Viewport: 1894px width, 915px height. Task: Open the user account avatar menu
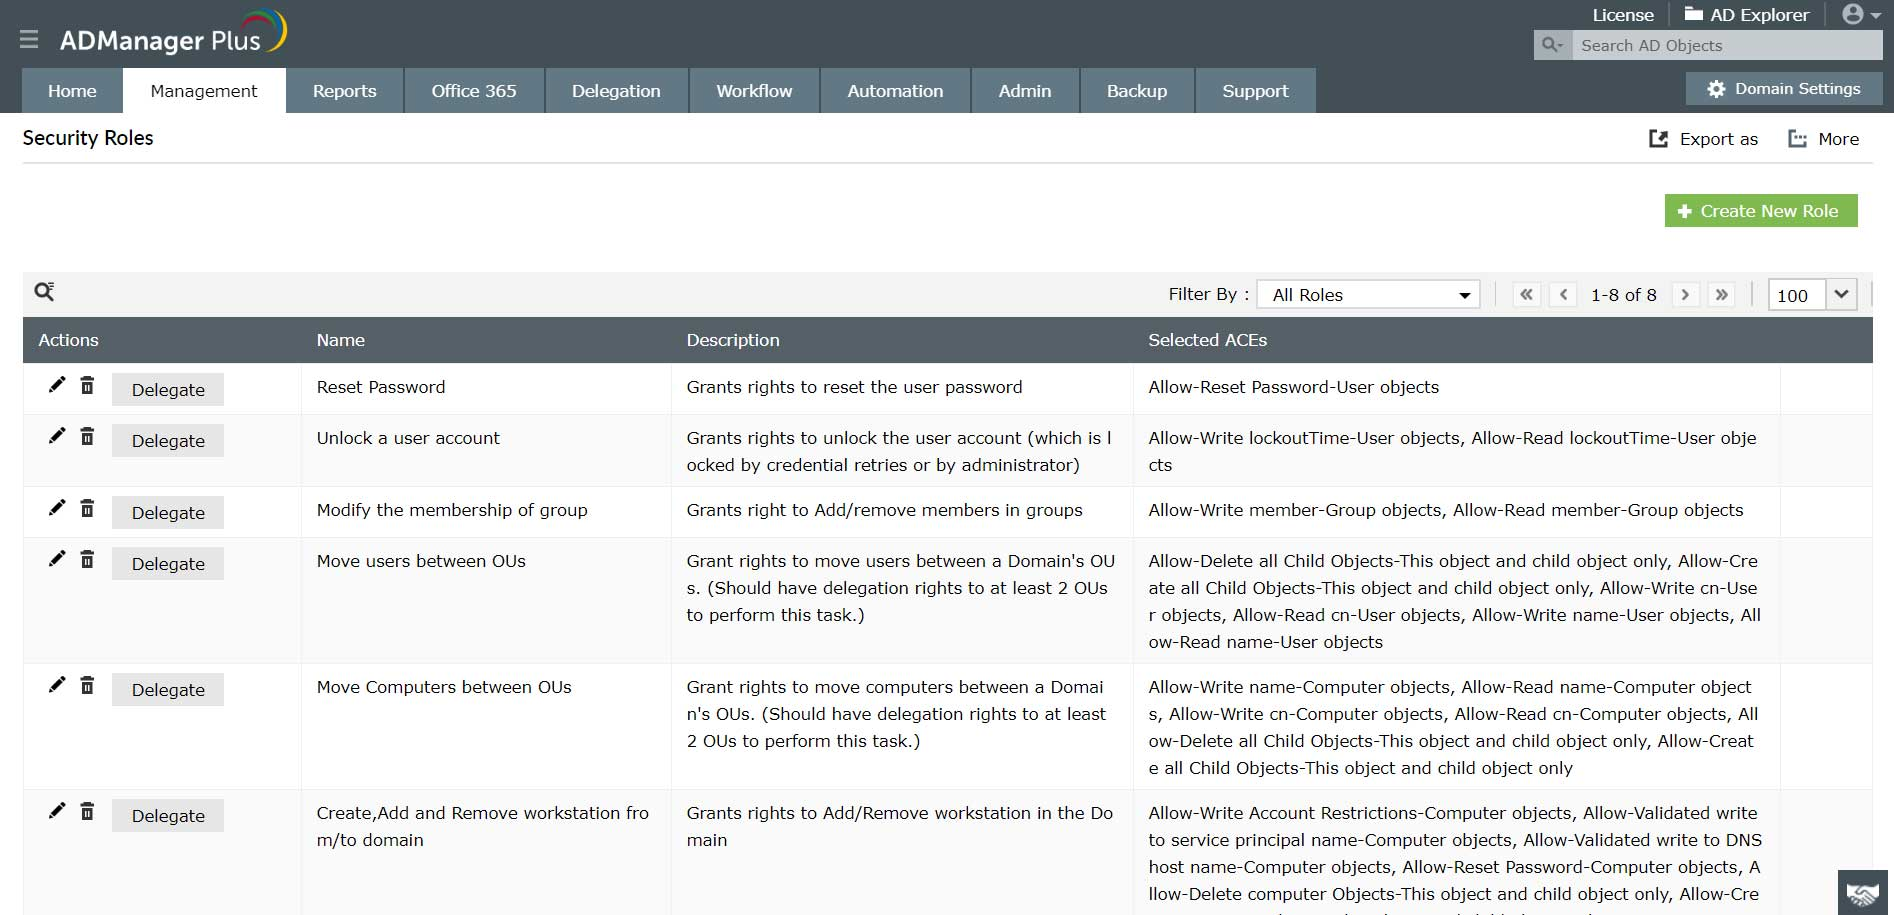pos(1861,14)
